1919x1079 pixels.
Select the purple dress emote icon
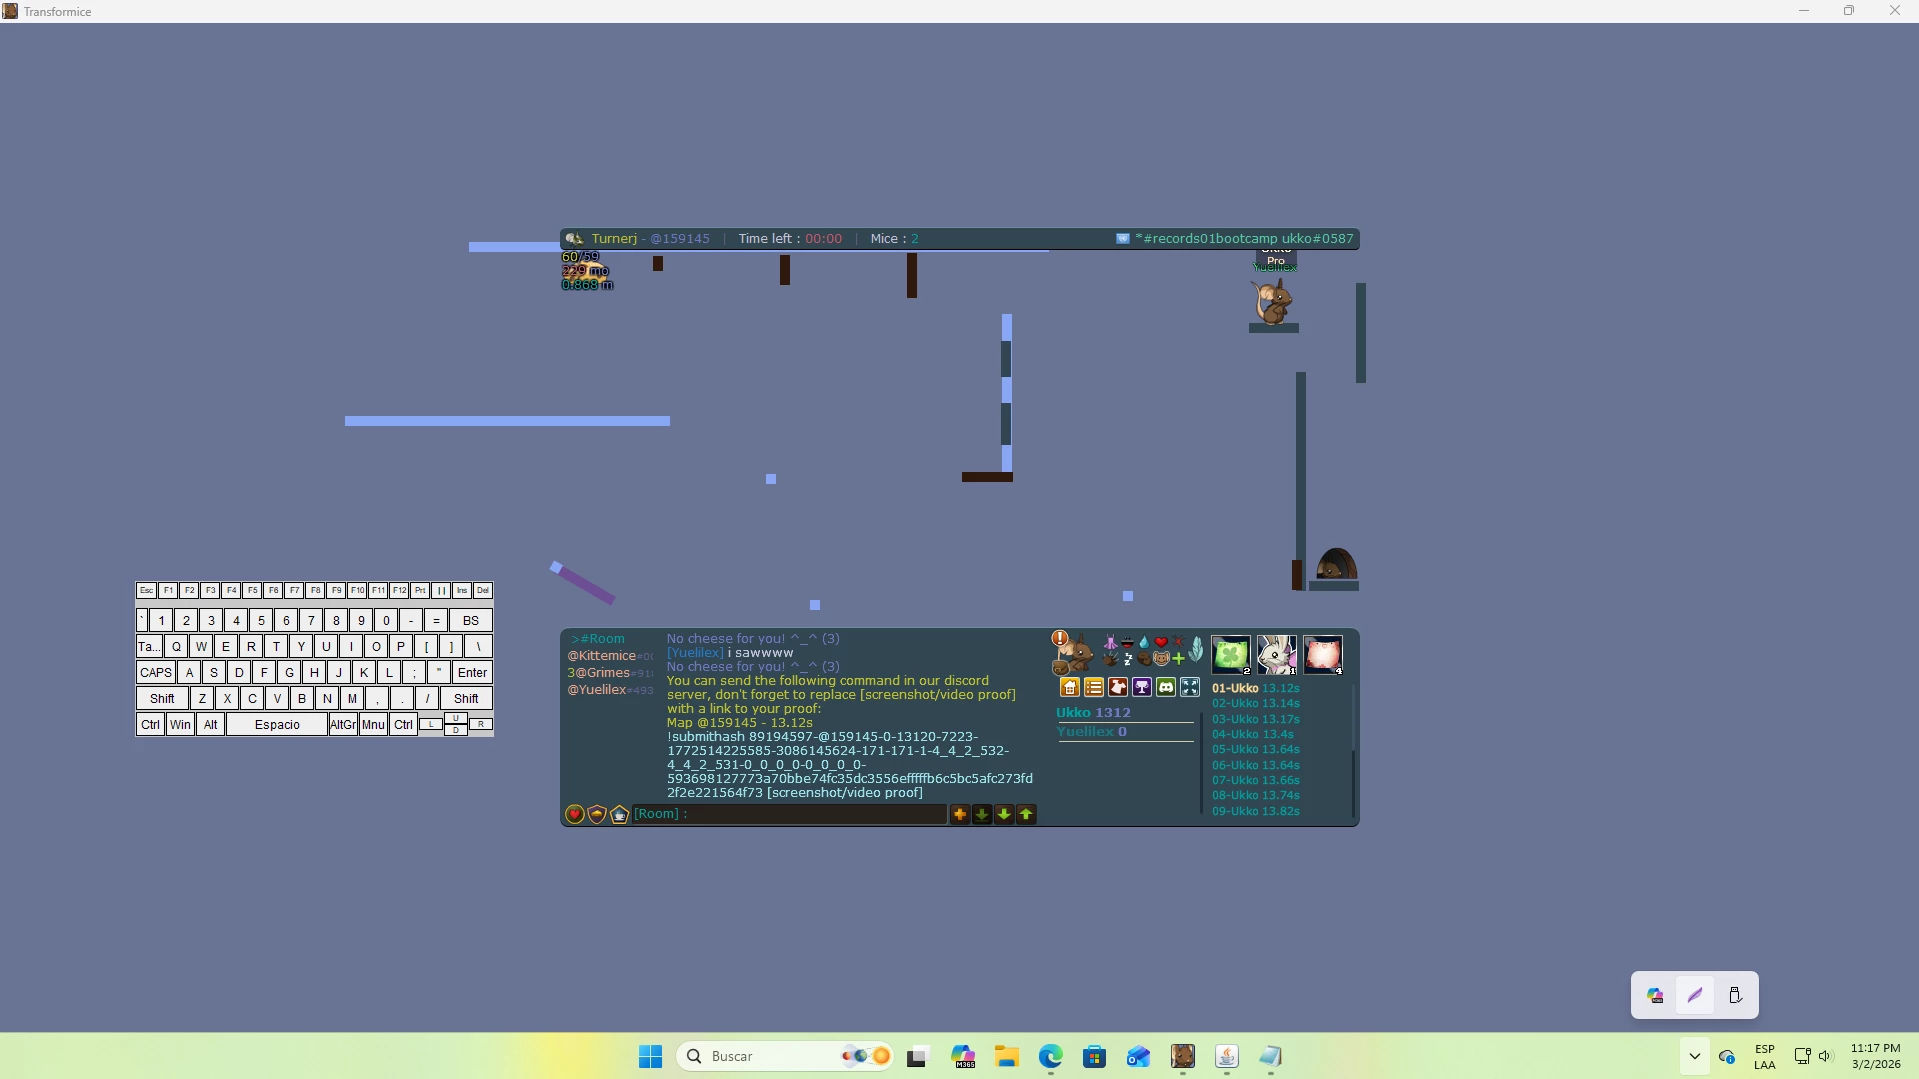point(1110,643)
